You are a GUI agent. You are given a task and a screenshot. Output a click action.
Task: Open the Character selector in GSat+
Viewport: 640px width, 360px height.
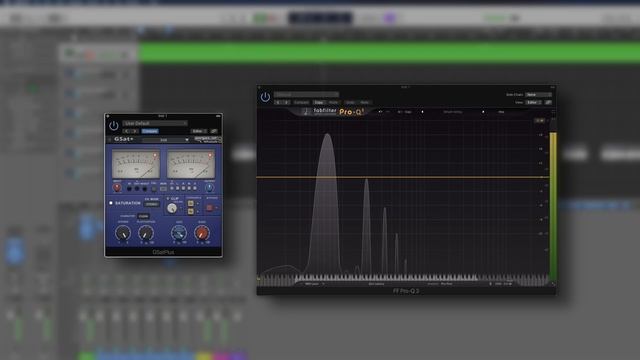click(x=143, y=216)
